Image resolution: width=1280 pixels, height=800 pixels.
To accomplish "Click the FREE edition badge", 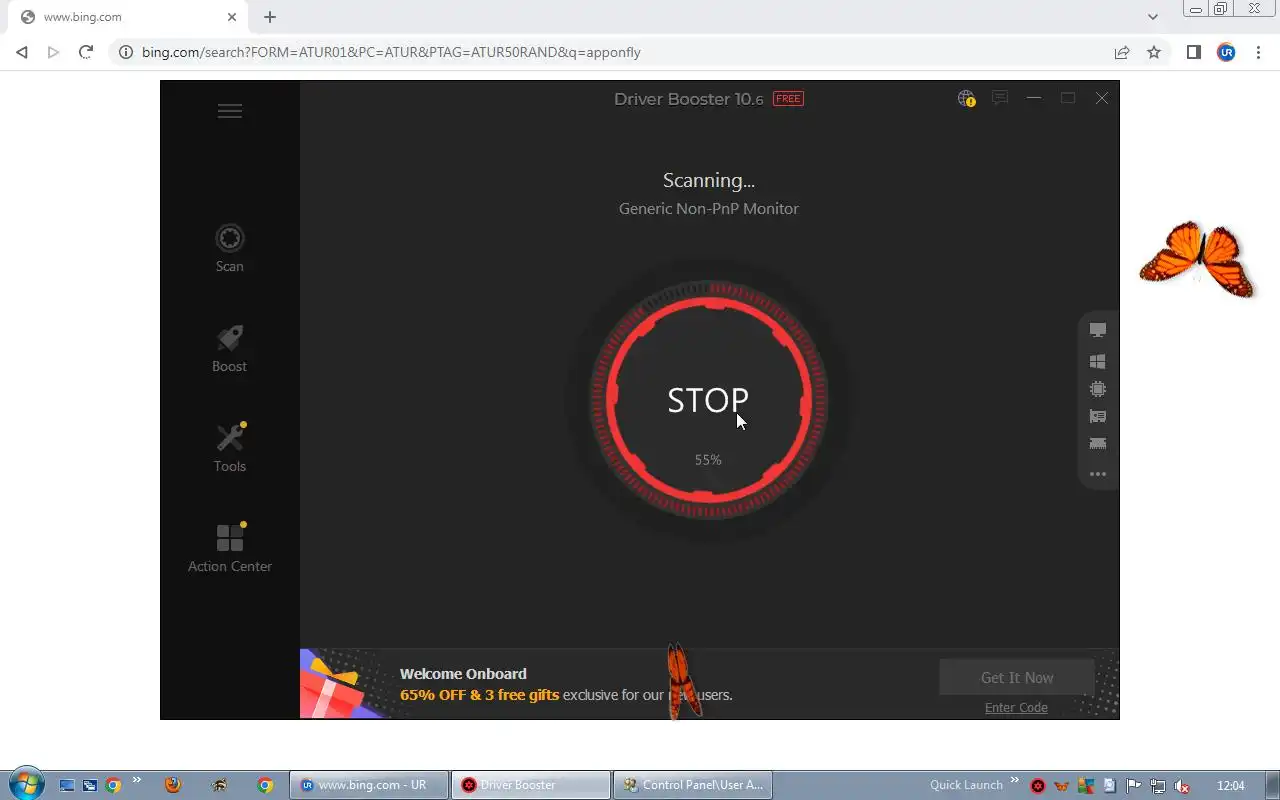I will coord(788,98).
